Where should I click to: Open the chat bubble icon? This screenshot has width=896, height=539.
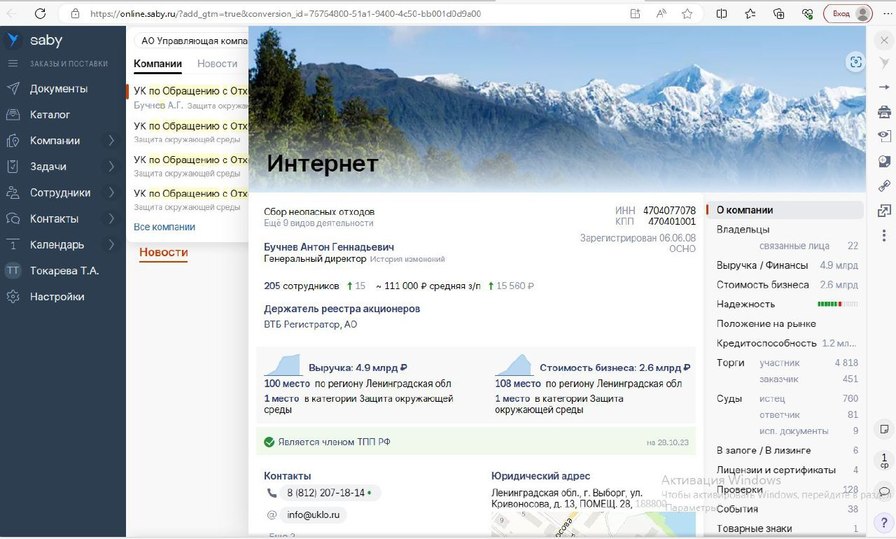point(884,491)
